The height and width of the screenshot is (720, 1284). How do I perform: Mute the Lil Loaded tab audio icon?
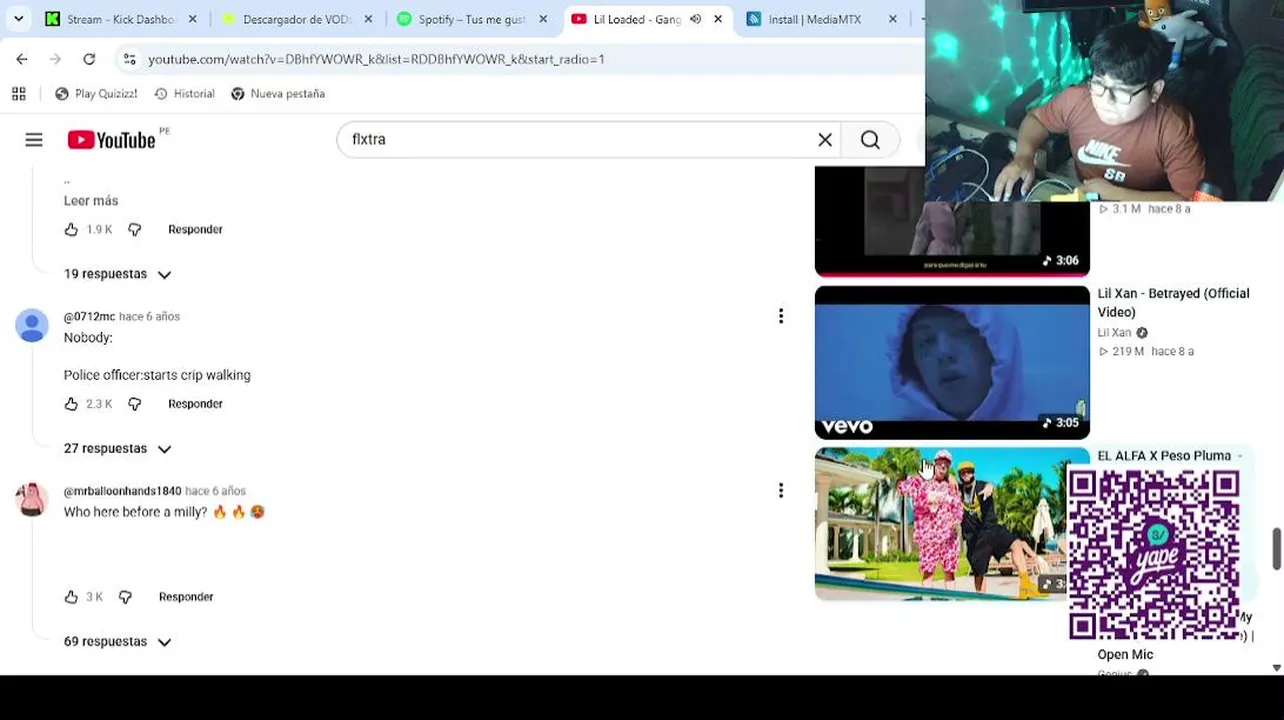[695, 19]
